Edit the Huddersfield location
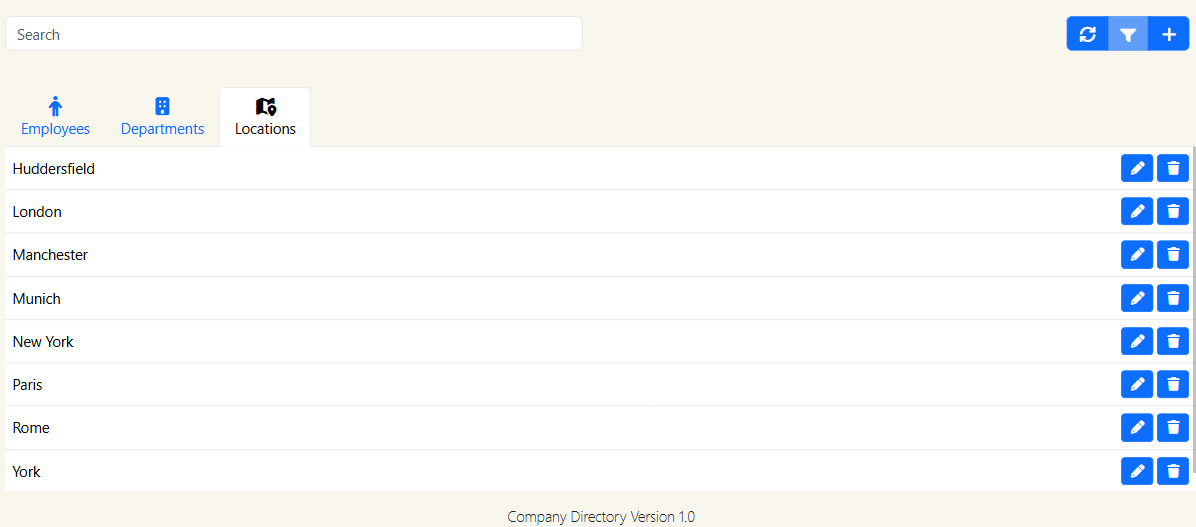 point(1137,169)
